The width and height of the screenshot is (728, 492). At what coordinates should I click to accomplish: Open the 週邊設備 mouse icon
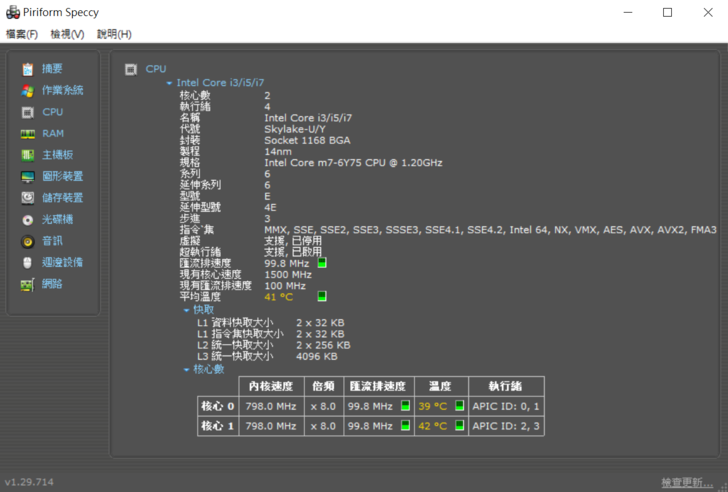pyautogui.click(x=28, y=262)
